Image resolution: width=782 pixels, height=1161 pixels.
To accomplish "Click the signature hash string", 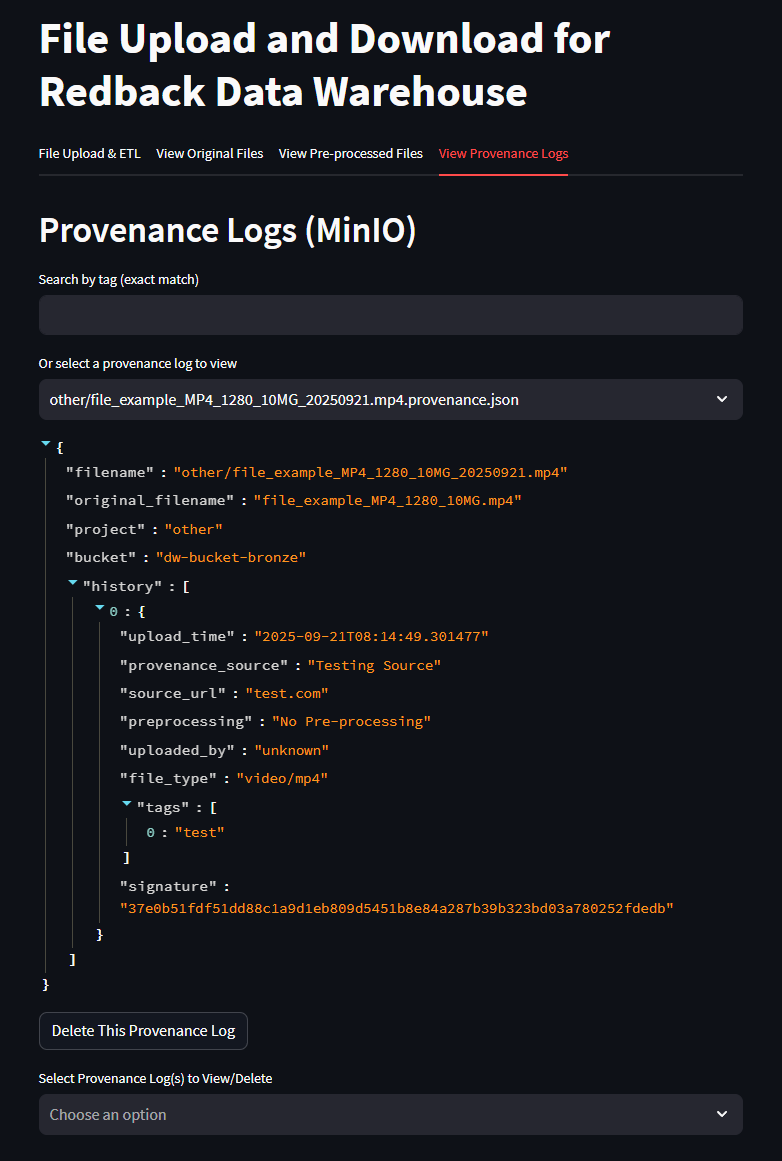I will 397,908.
